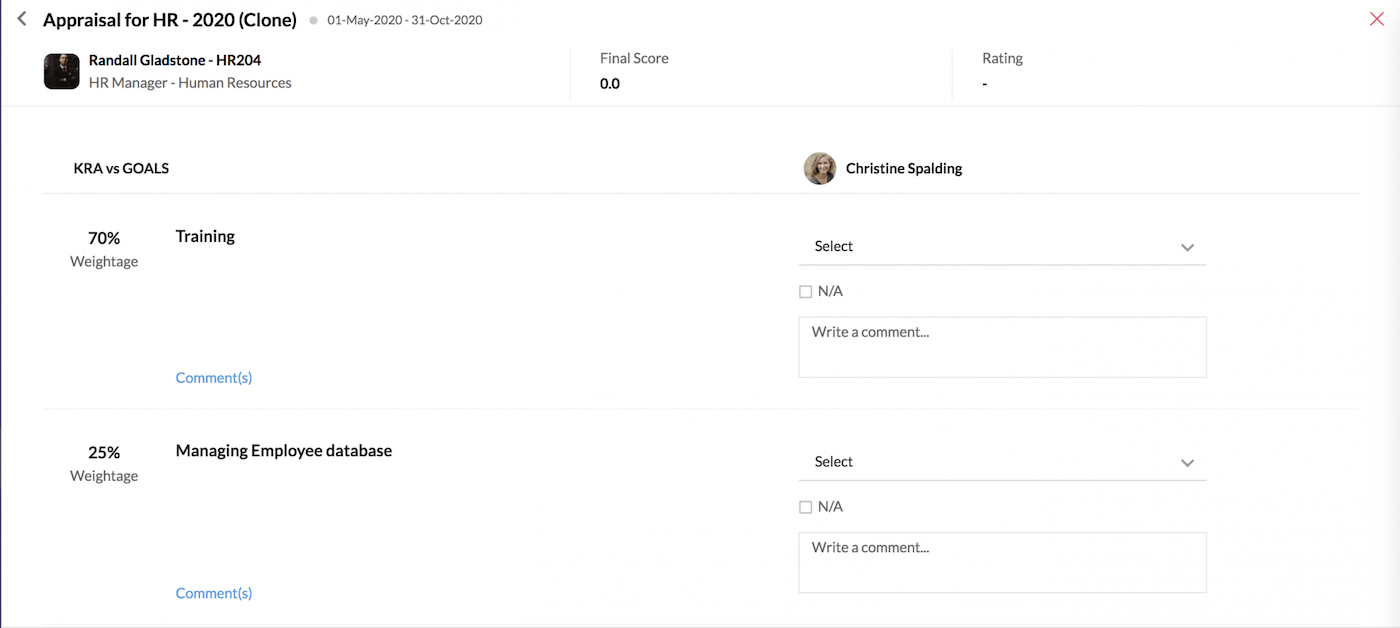Open the Comment(s) link under Managing Employee database
The height and width of the screenshot is (628, 1400).
214,594
